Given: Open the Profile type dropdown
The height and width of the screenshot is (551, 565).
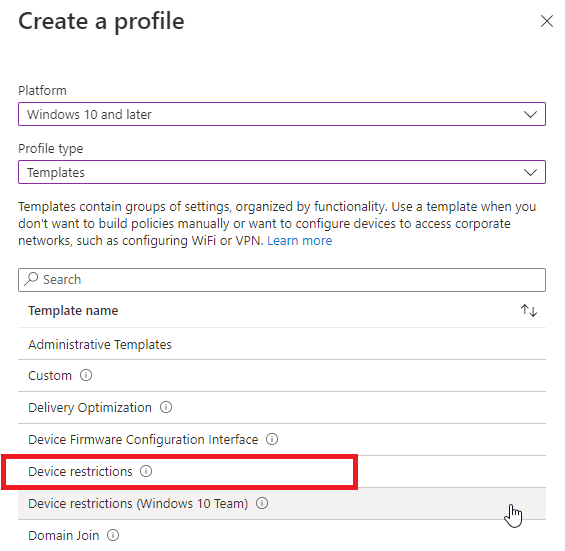Looking at the screenshot, I should pyautogui.click(x=282, y=172).
